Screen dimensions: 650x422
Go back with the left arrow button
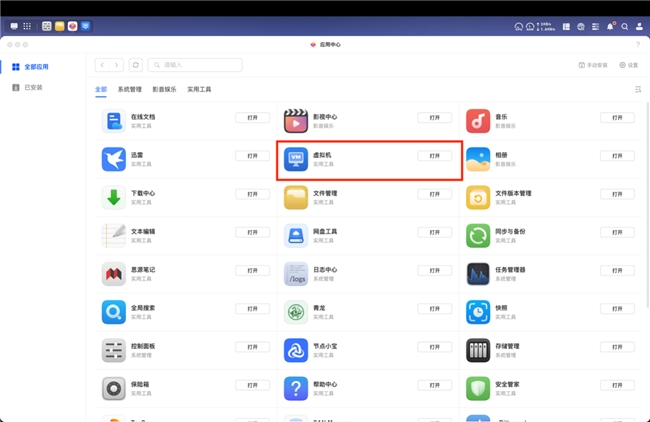click(x=102, y=65)
